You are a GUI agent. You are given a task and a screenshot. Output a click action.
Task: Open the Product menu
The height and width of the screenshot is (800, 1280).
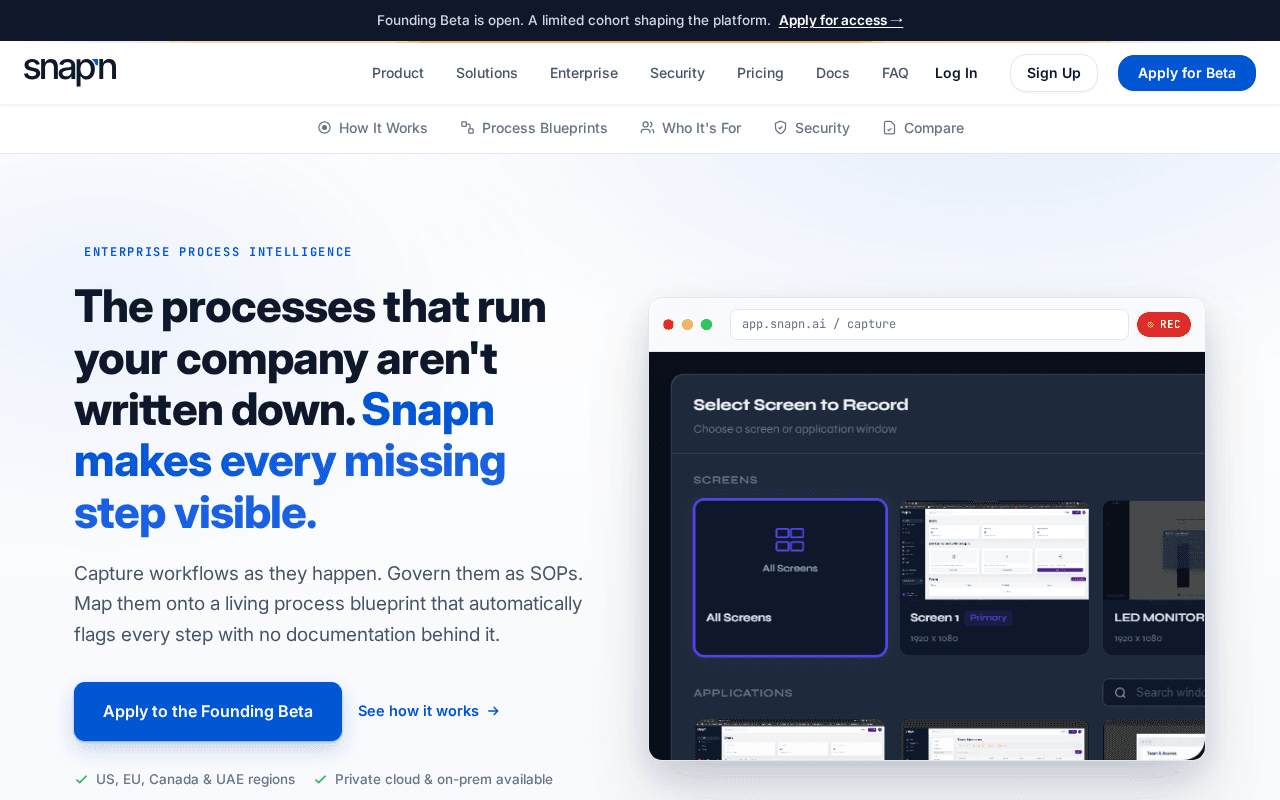(398, 73)
